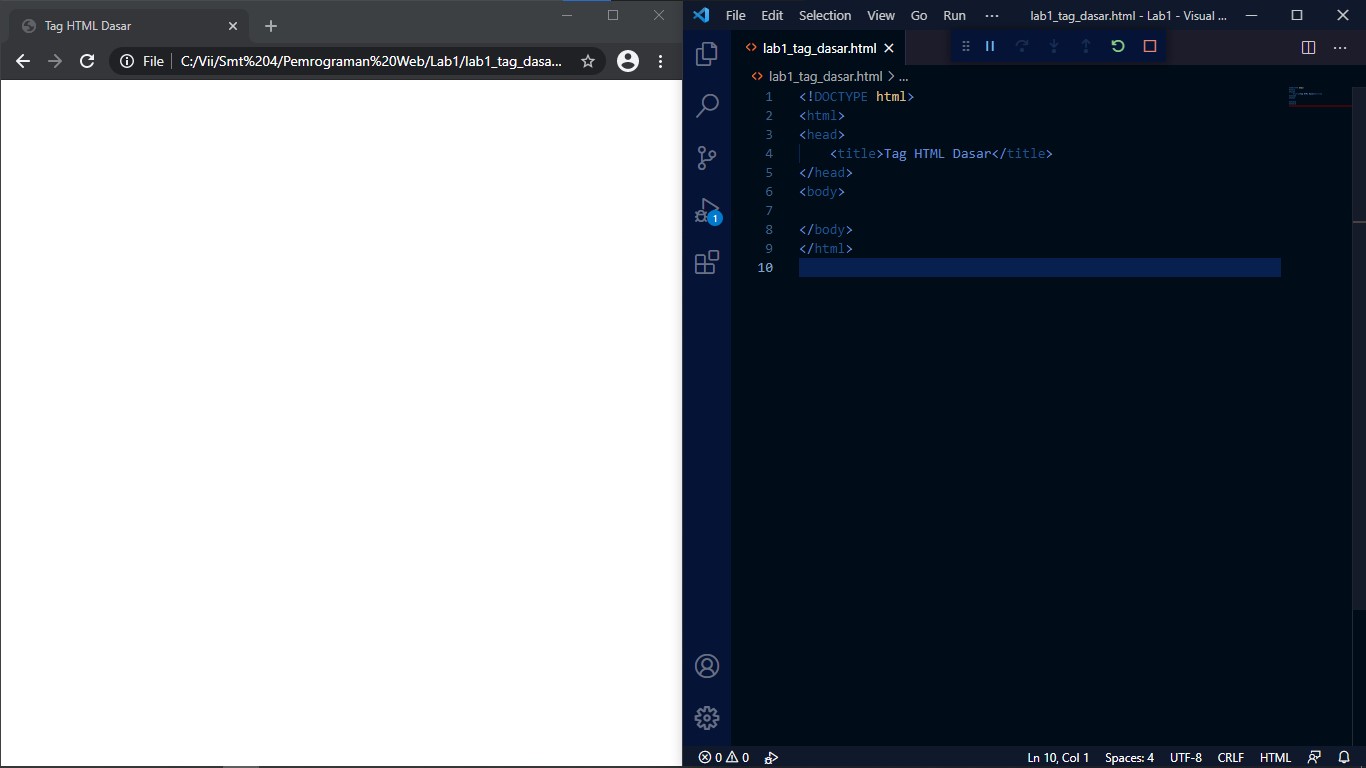Open the Source Control view
Viewport: 1366px width, 768px height.
coord(707,157)
